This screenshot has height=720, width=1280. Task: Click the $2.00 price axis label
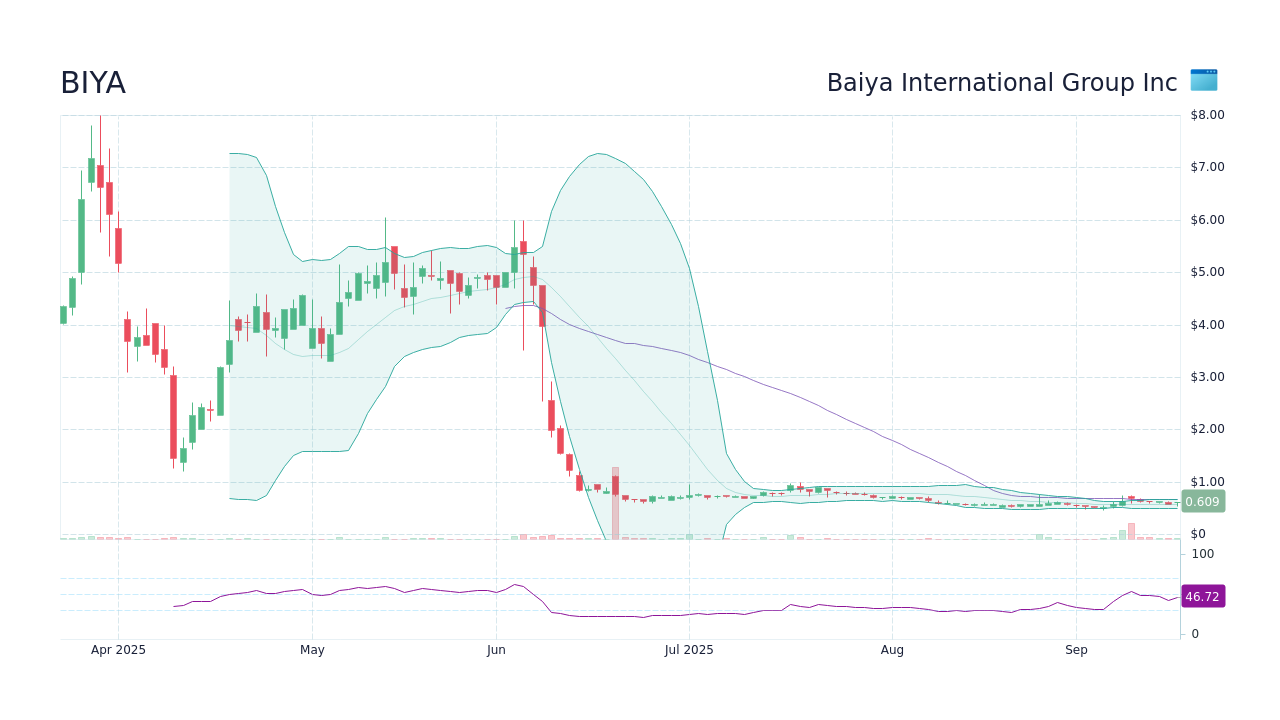tap(1207, 429)
